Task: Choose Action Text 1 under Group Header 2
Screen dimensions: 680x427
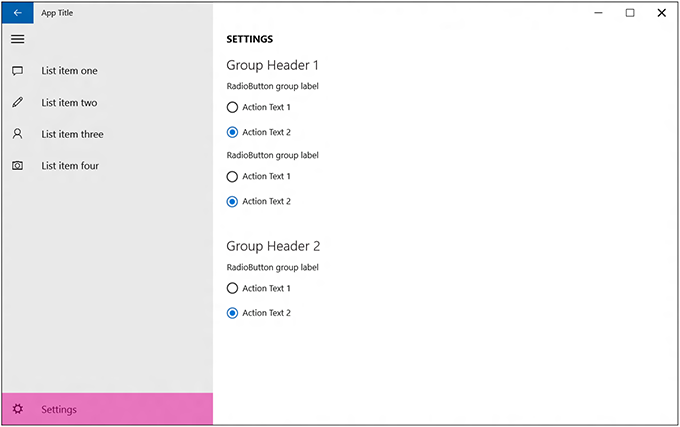Action: pyautogui.click(x=233, y=288)
